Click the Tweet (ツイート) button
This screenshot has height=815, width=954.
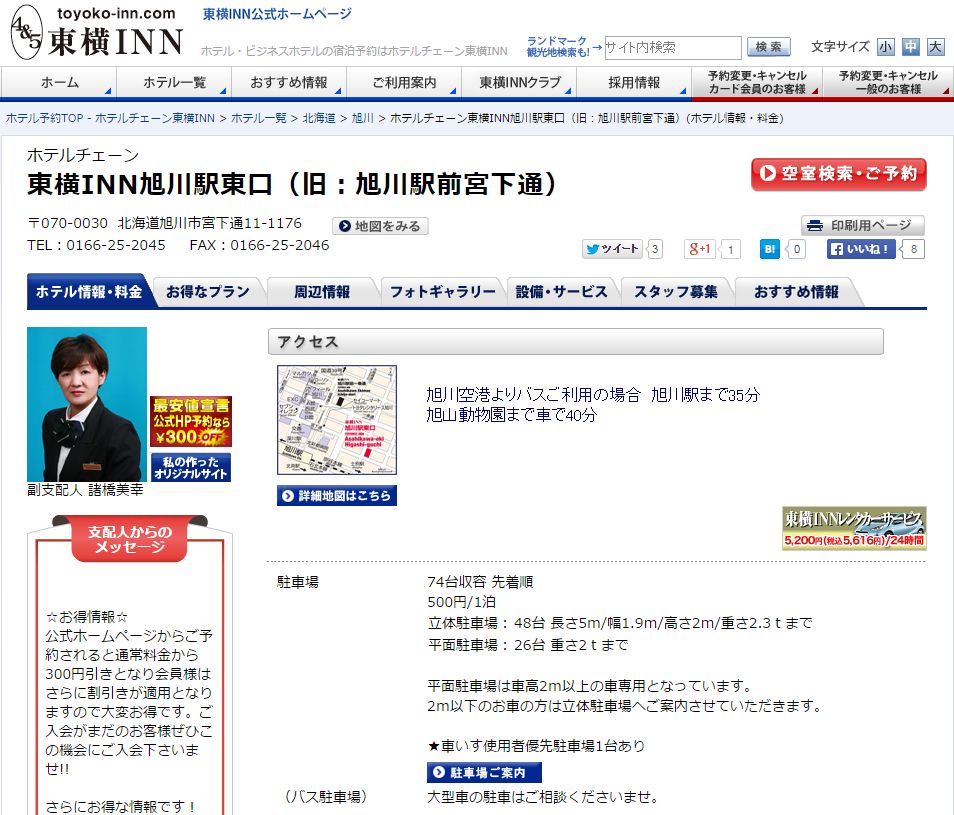pyautogui.click(x=612, y=249)
